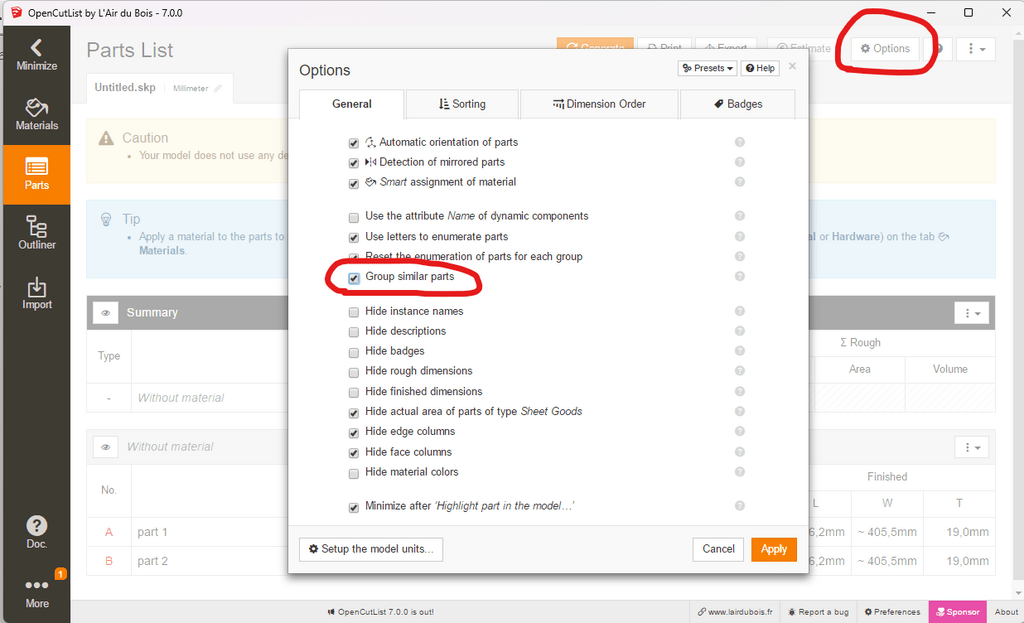Switch to the Badges tab

[738, 104]
